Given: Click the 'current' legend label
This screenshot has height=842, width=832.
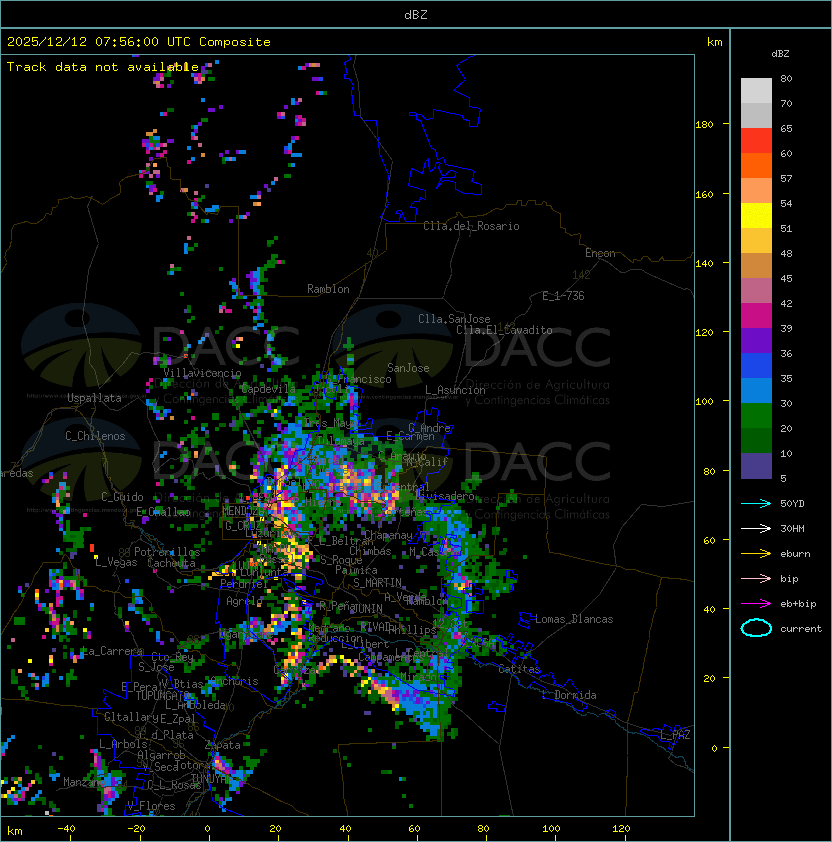Looking at the screenshot, I should click(x=801, y=629).
